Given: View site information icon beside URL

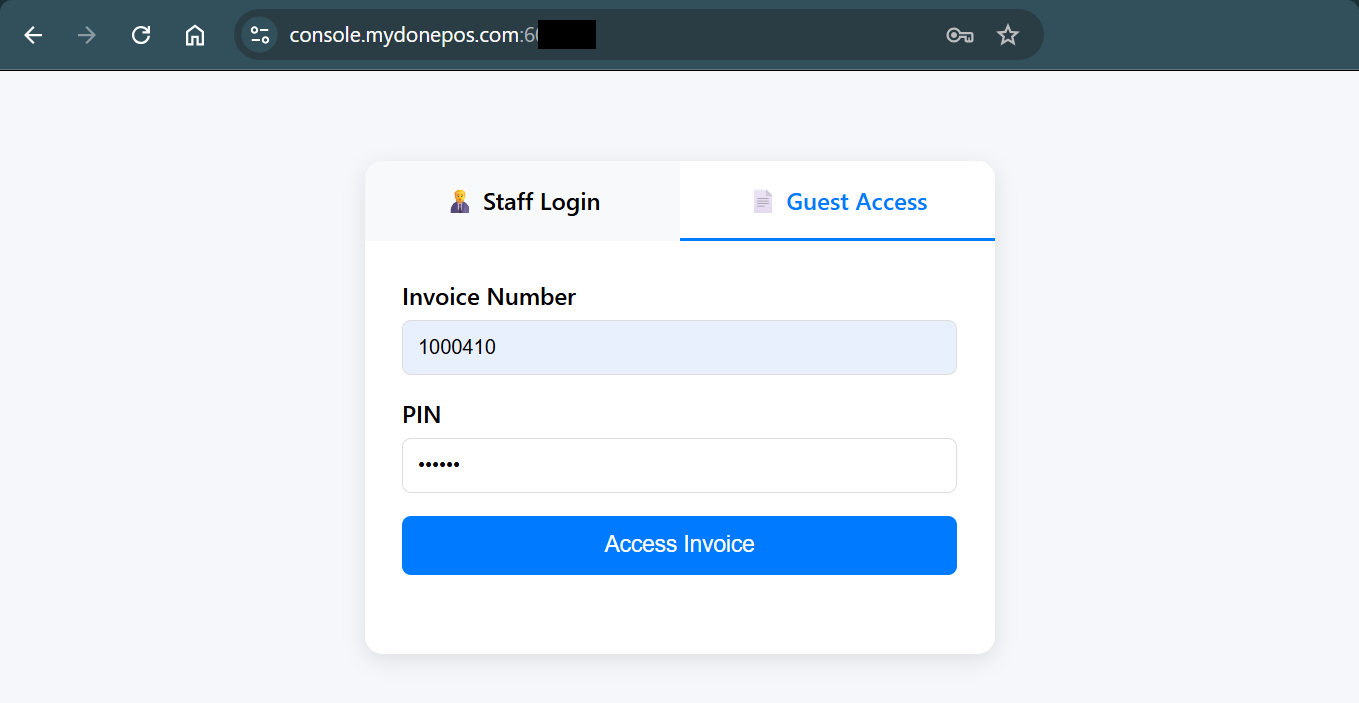Looking at the screenshot, I should tap(260, 36).
